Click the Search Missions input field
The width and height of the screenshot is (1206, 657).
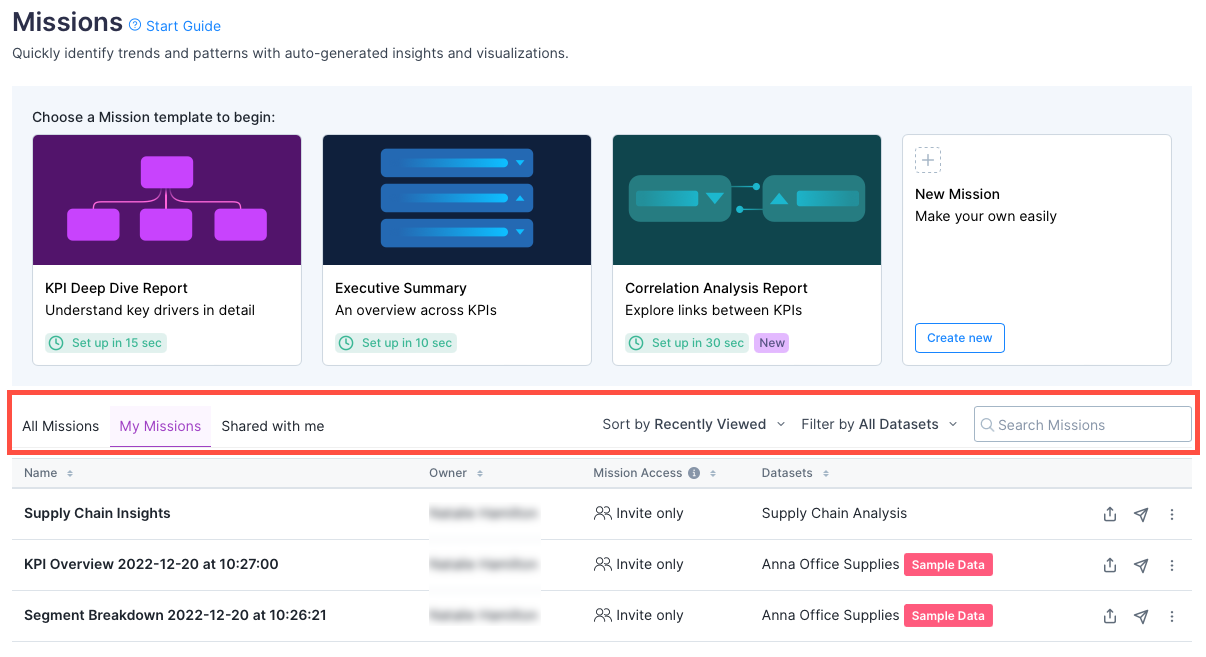pyautogui.click(x=1083, y=424)
